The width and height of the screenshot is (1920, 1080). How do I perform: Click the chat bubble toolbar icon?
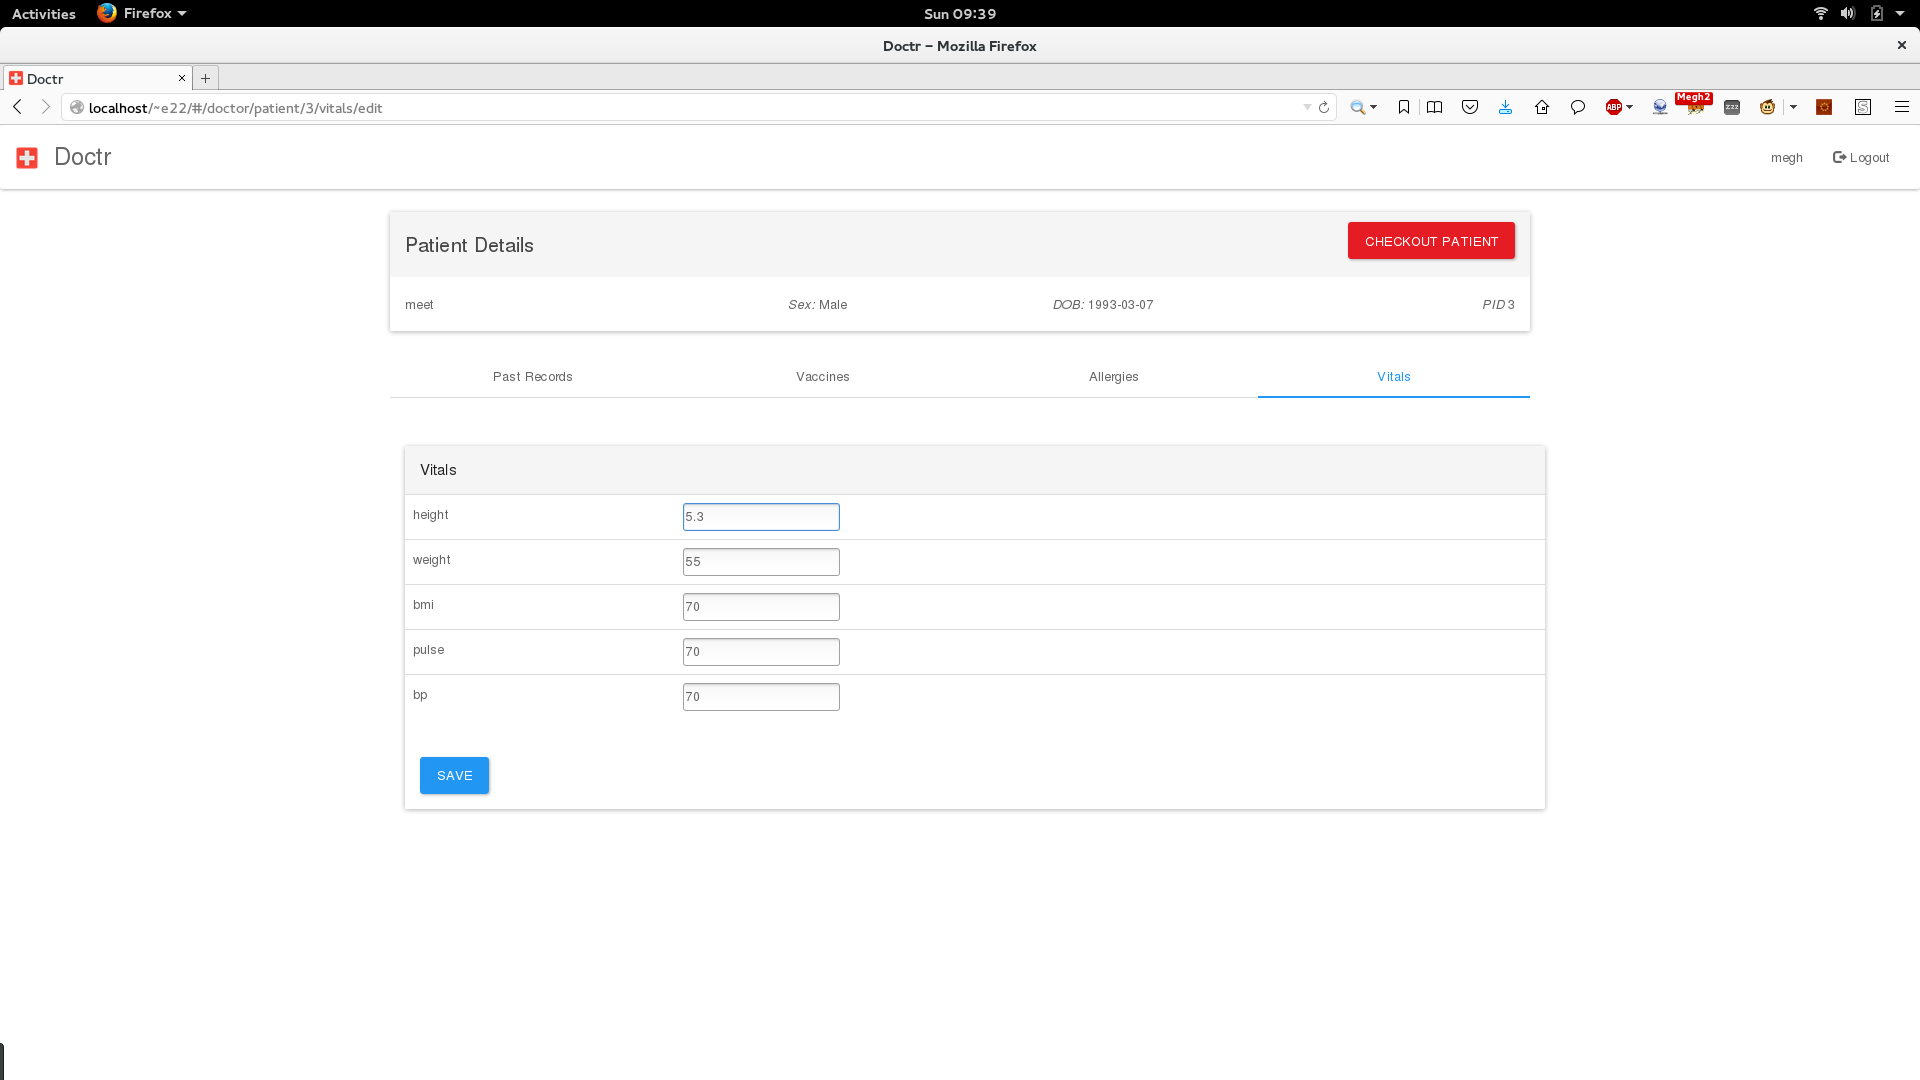coord(1577,107)
